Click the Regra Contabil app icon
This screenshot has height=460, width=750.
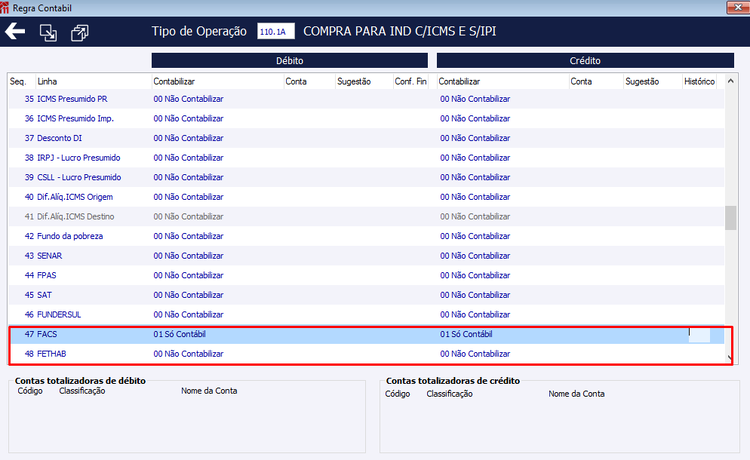(5, 8)
